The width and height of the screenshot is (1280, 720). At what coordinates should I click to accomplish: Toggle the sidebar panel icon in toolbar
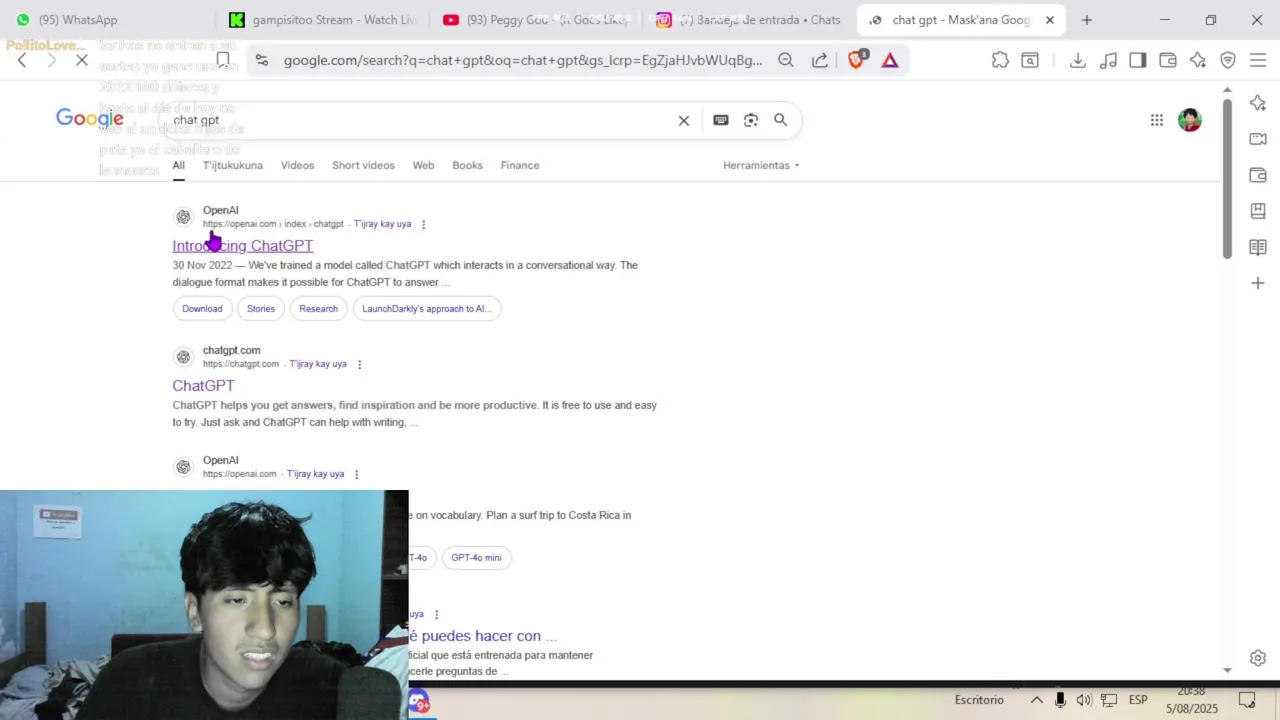point(1138,60)
